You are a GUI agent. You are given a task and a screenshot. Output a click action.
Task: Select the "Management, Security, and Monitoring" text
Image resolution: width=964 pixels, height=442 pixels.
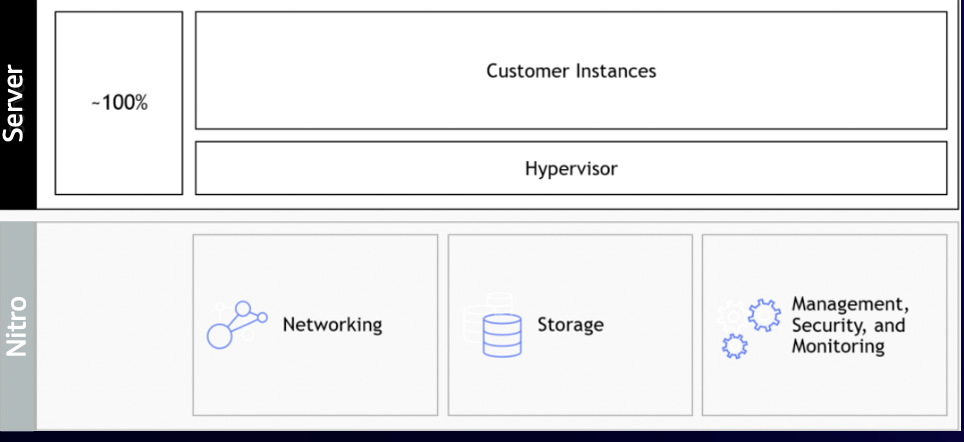[849, 325]
